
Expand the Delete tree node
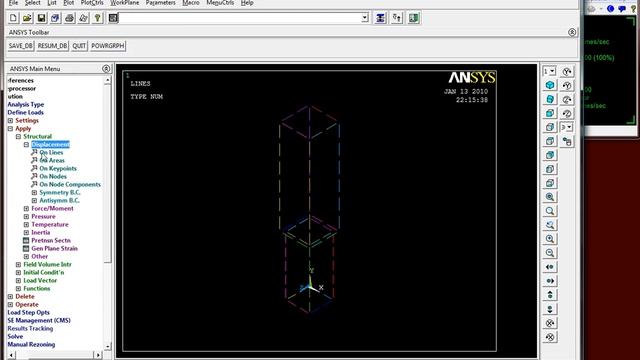pyautogui.click(x=10, y=297)
